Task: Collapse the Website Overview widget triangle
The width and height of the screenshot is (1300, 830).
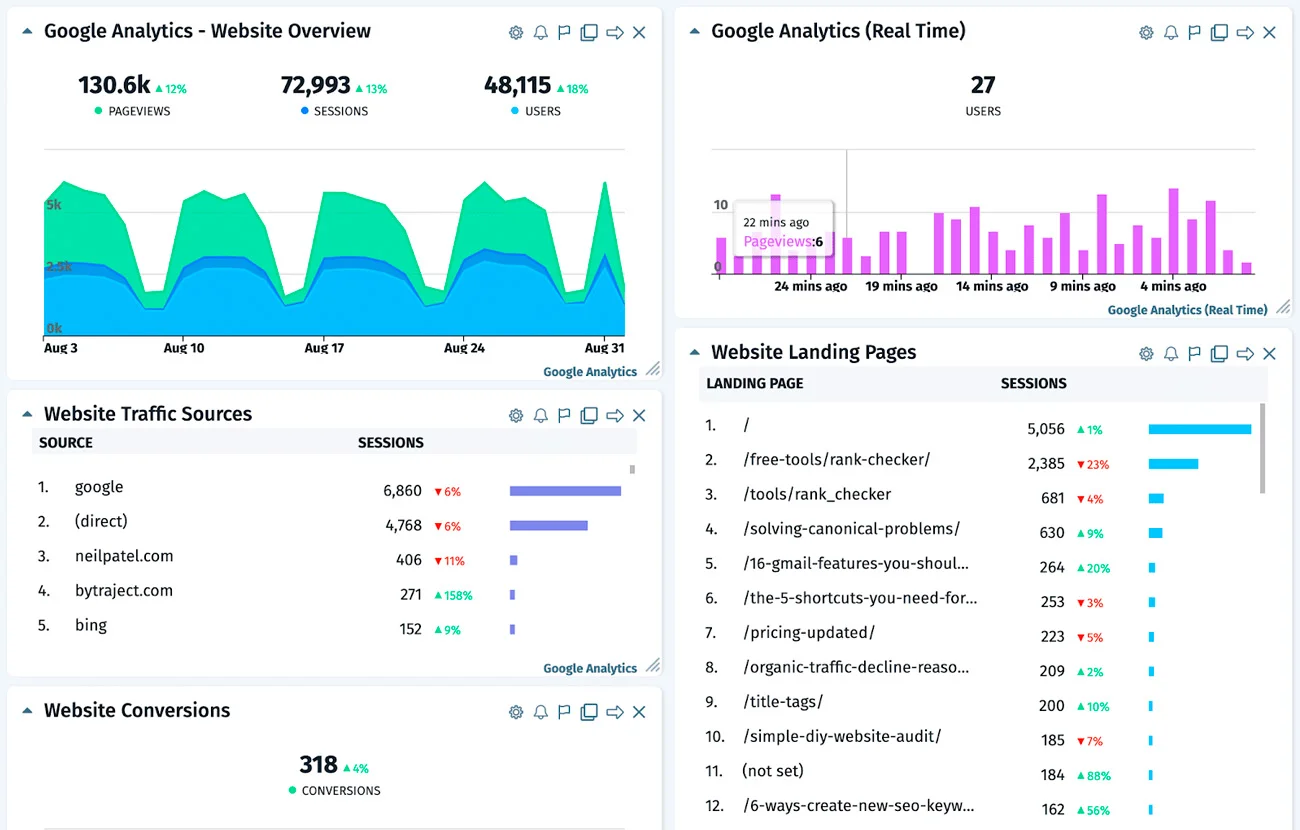Action: 26,32
